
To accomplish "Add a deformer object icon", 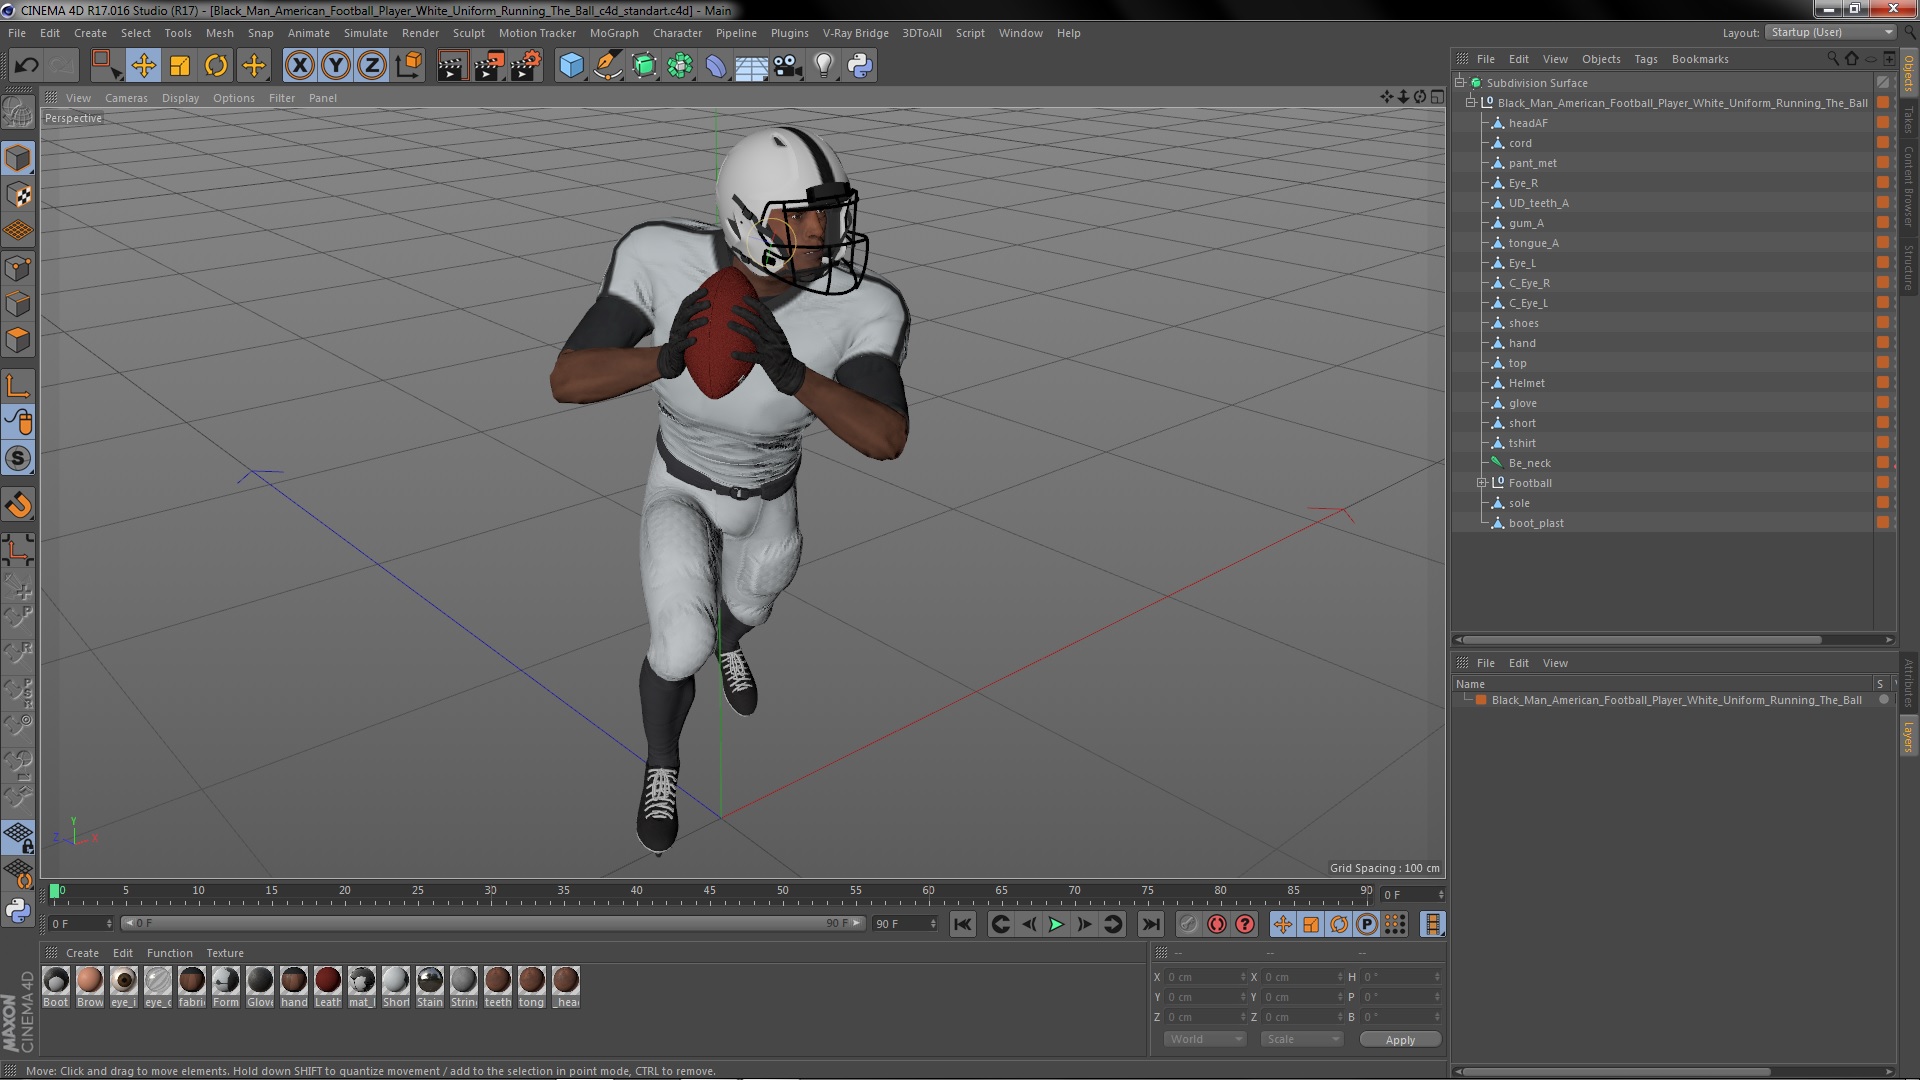I will tap(716, 66).
